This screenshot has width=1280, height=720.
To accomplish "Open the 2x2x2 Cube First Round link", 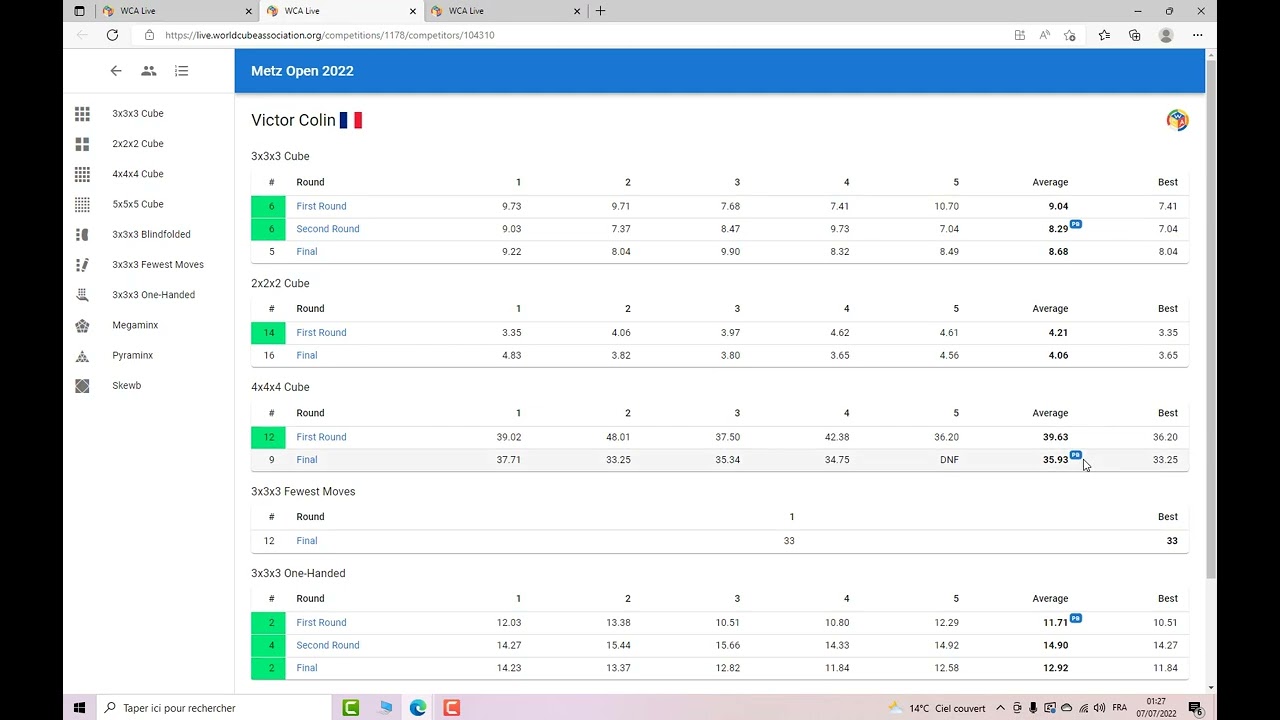I will pyautogui.click(x=321, y=333).
